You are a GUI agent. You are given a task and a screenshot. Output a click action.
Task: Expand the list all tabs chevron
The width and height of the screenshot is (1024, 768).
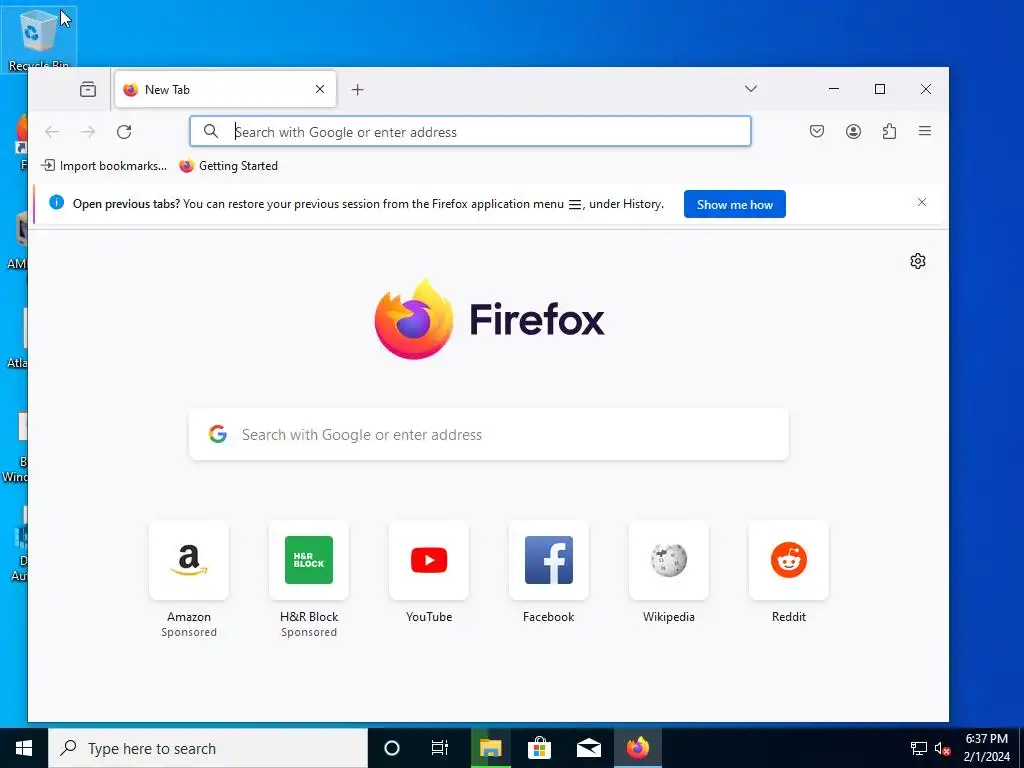pyautogui.click(x=751, y=89)
